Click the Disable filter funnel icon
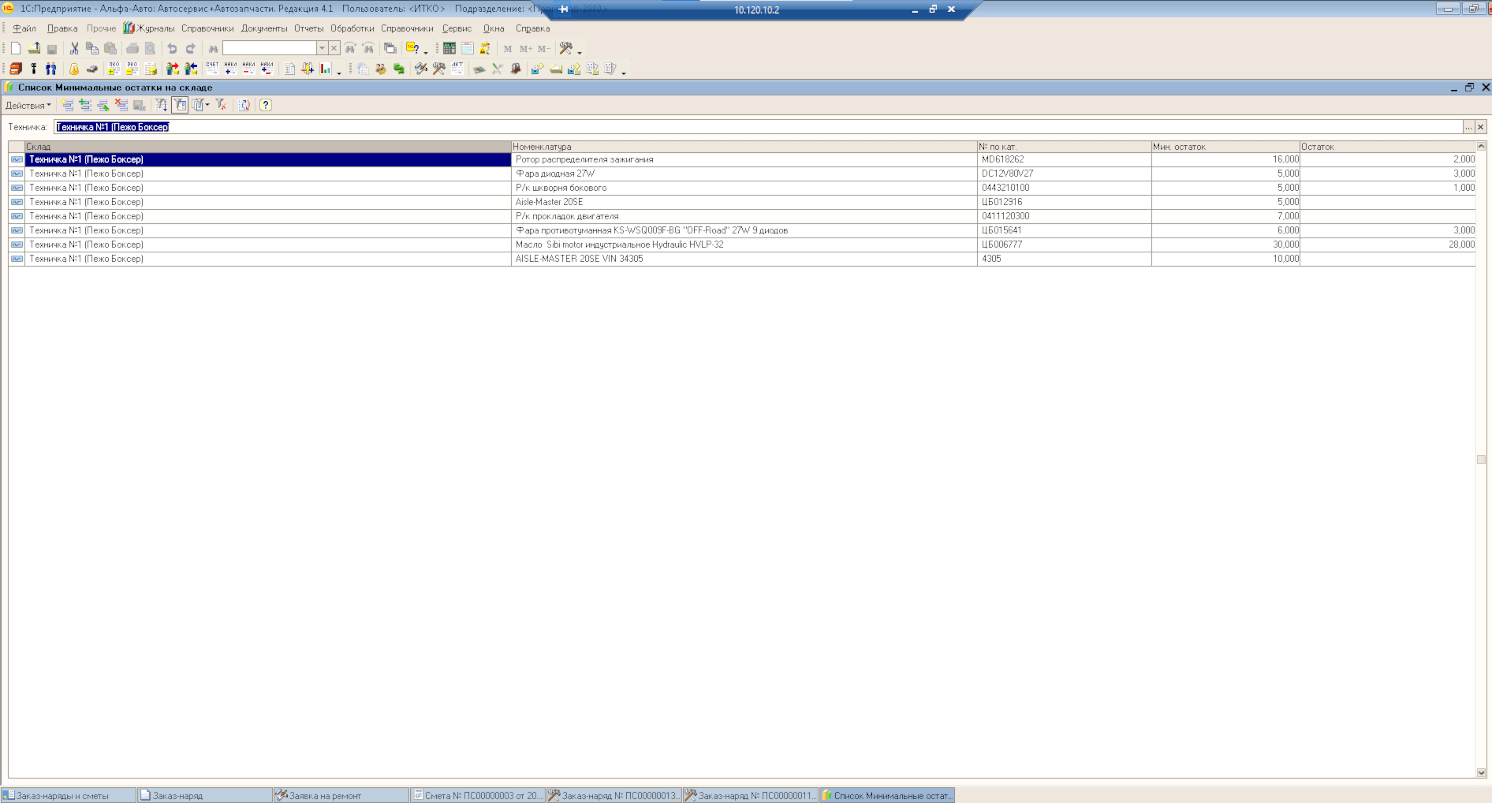This screenshot has height=803, width=1492. tap(221, 105)
